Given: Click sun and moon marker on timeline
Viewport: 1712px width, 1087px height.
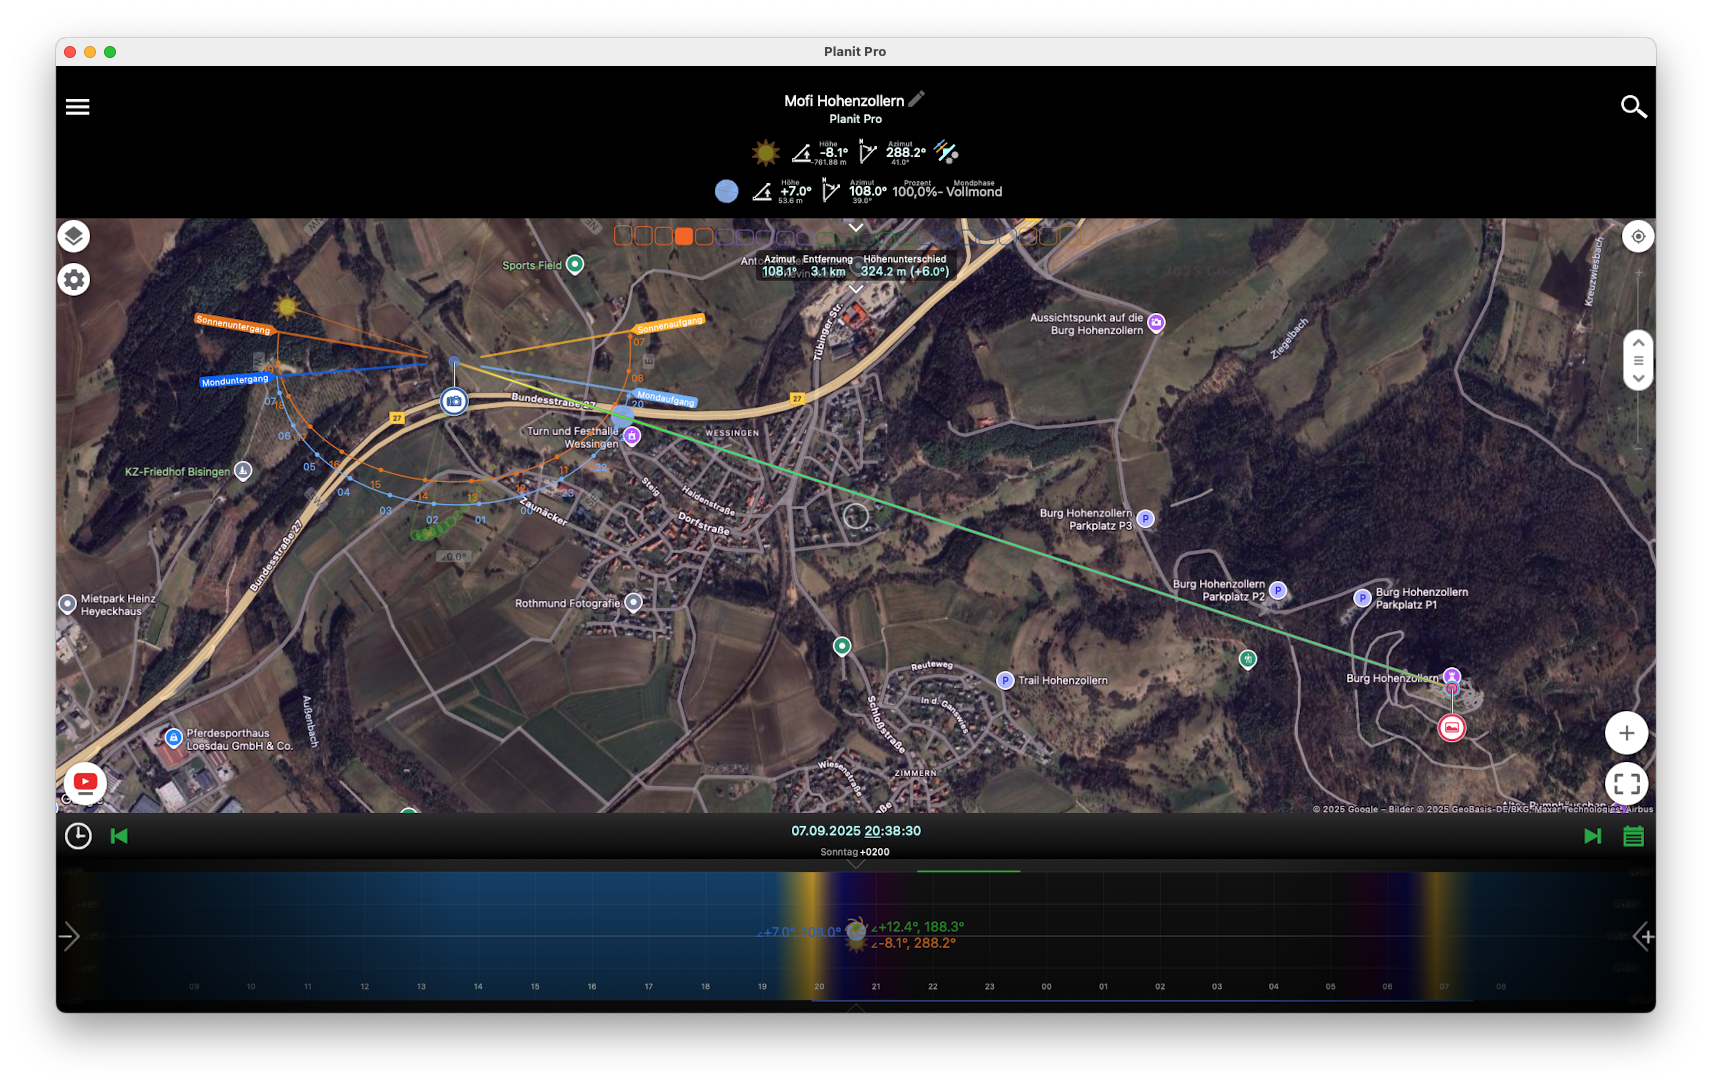Looking at the screenshot, I should tap(856, 934).
